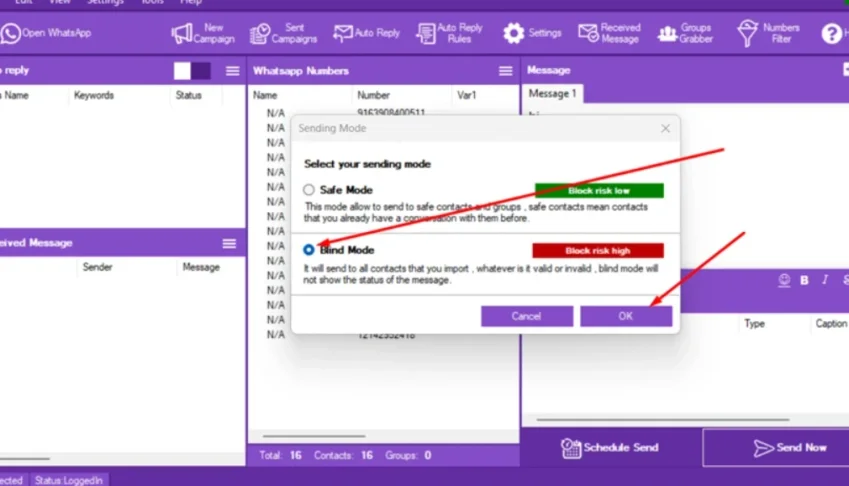Toggle italic formatting in message editor

[x=825, y=280]
